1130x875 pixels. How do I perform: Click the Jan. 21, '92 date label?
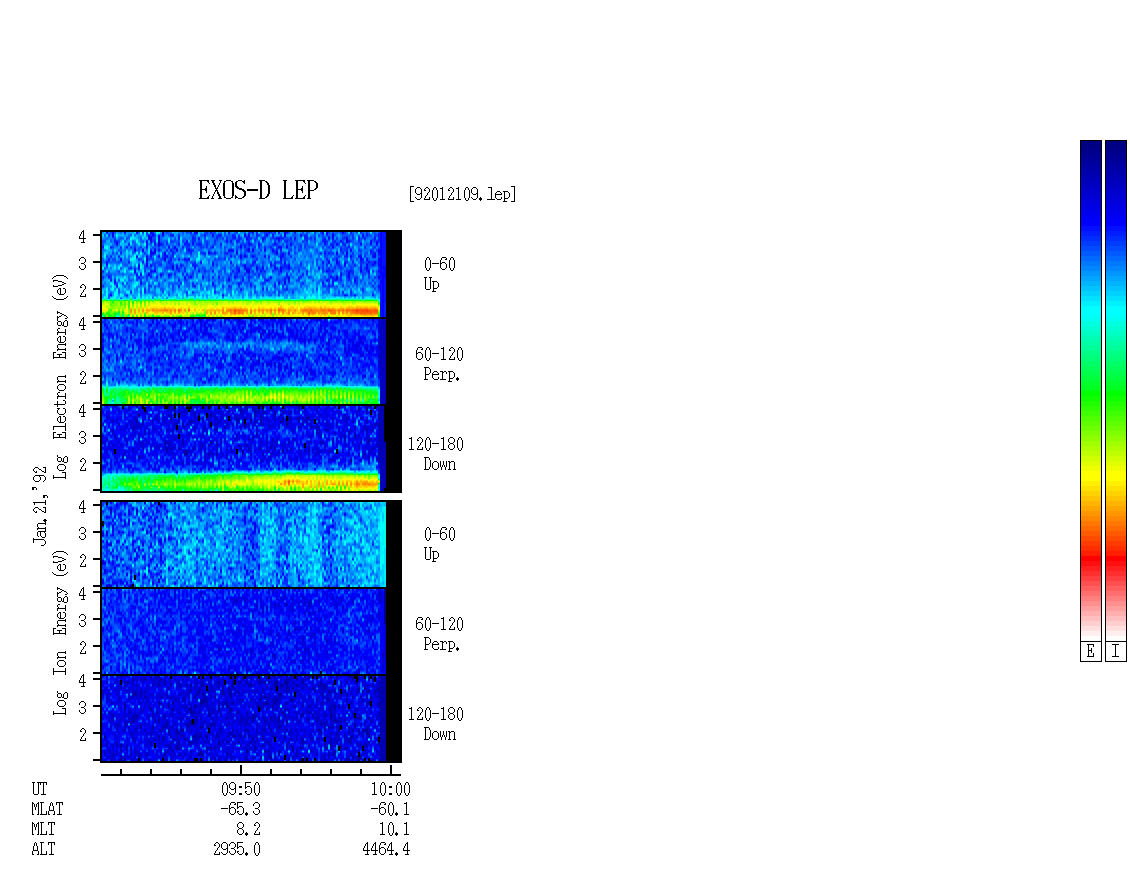click(40, 505)
